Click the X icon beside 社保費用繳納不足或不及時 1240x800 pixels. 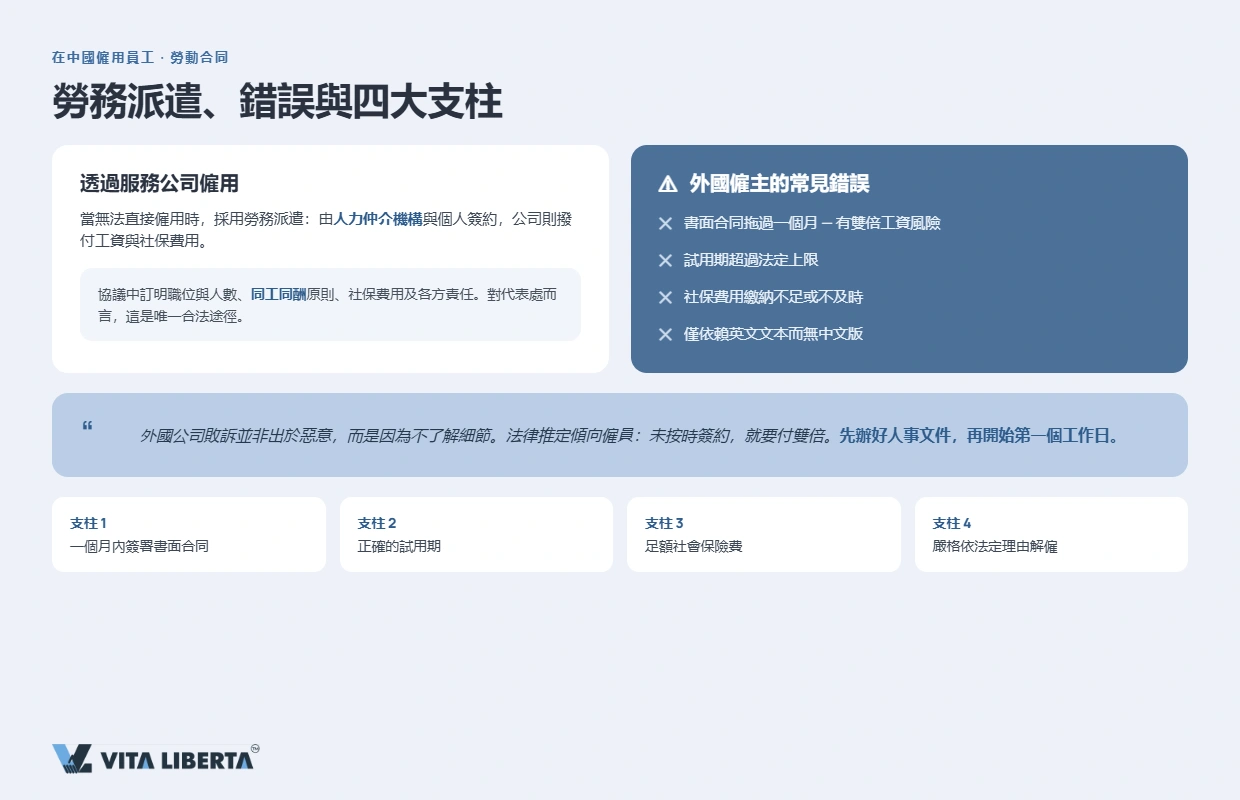point(665,298)
